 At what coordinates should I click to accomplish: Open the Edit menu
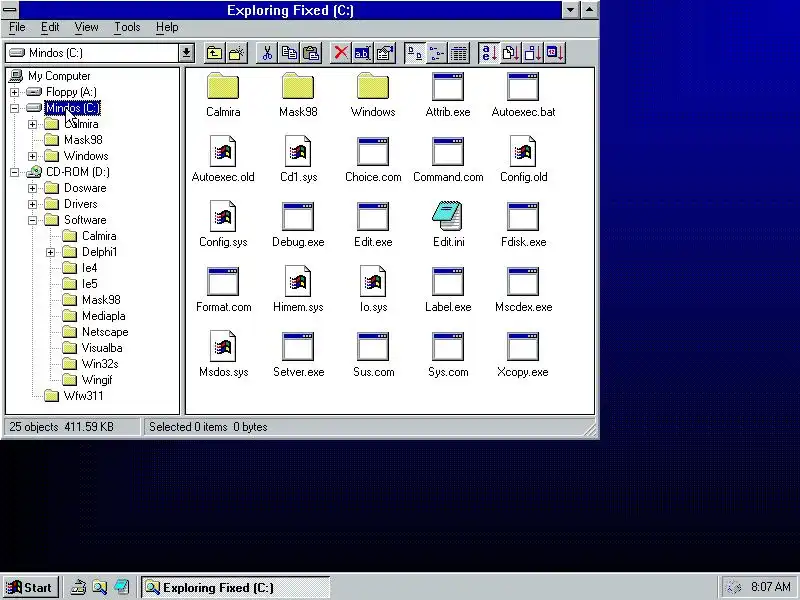50,27
